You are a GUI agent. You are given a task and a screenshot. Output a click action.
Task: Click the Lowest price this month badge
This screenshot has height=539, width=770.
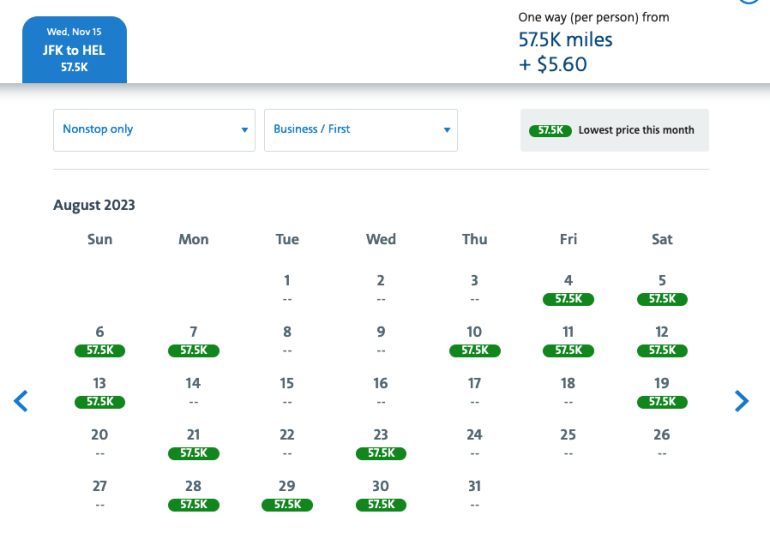pos(614,130)
